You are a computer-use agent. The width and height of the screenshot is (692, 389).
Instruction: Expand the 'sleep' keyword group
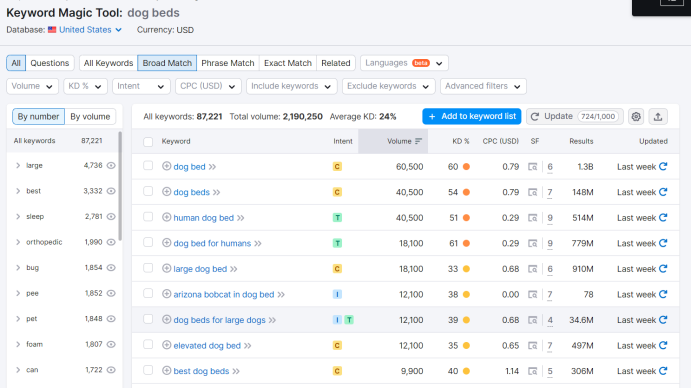tap(18, 217)
